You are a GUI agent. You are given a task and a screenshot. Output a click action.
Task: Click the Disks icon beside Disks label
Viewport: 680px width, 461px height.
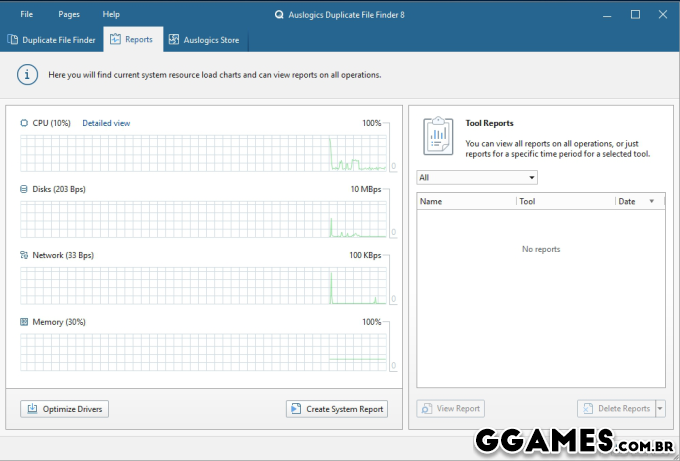(x=24, y=189)
